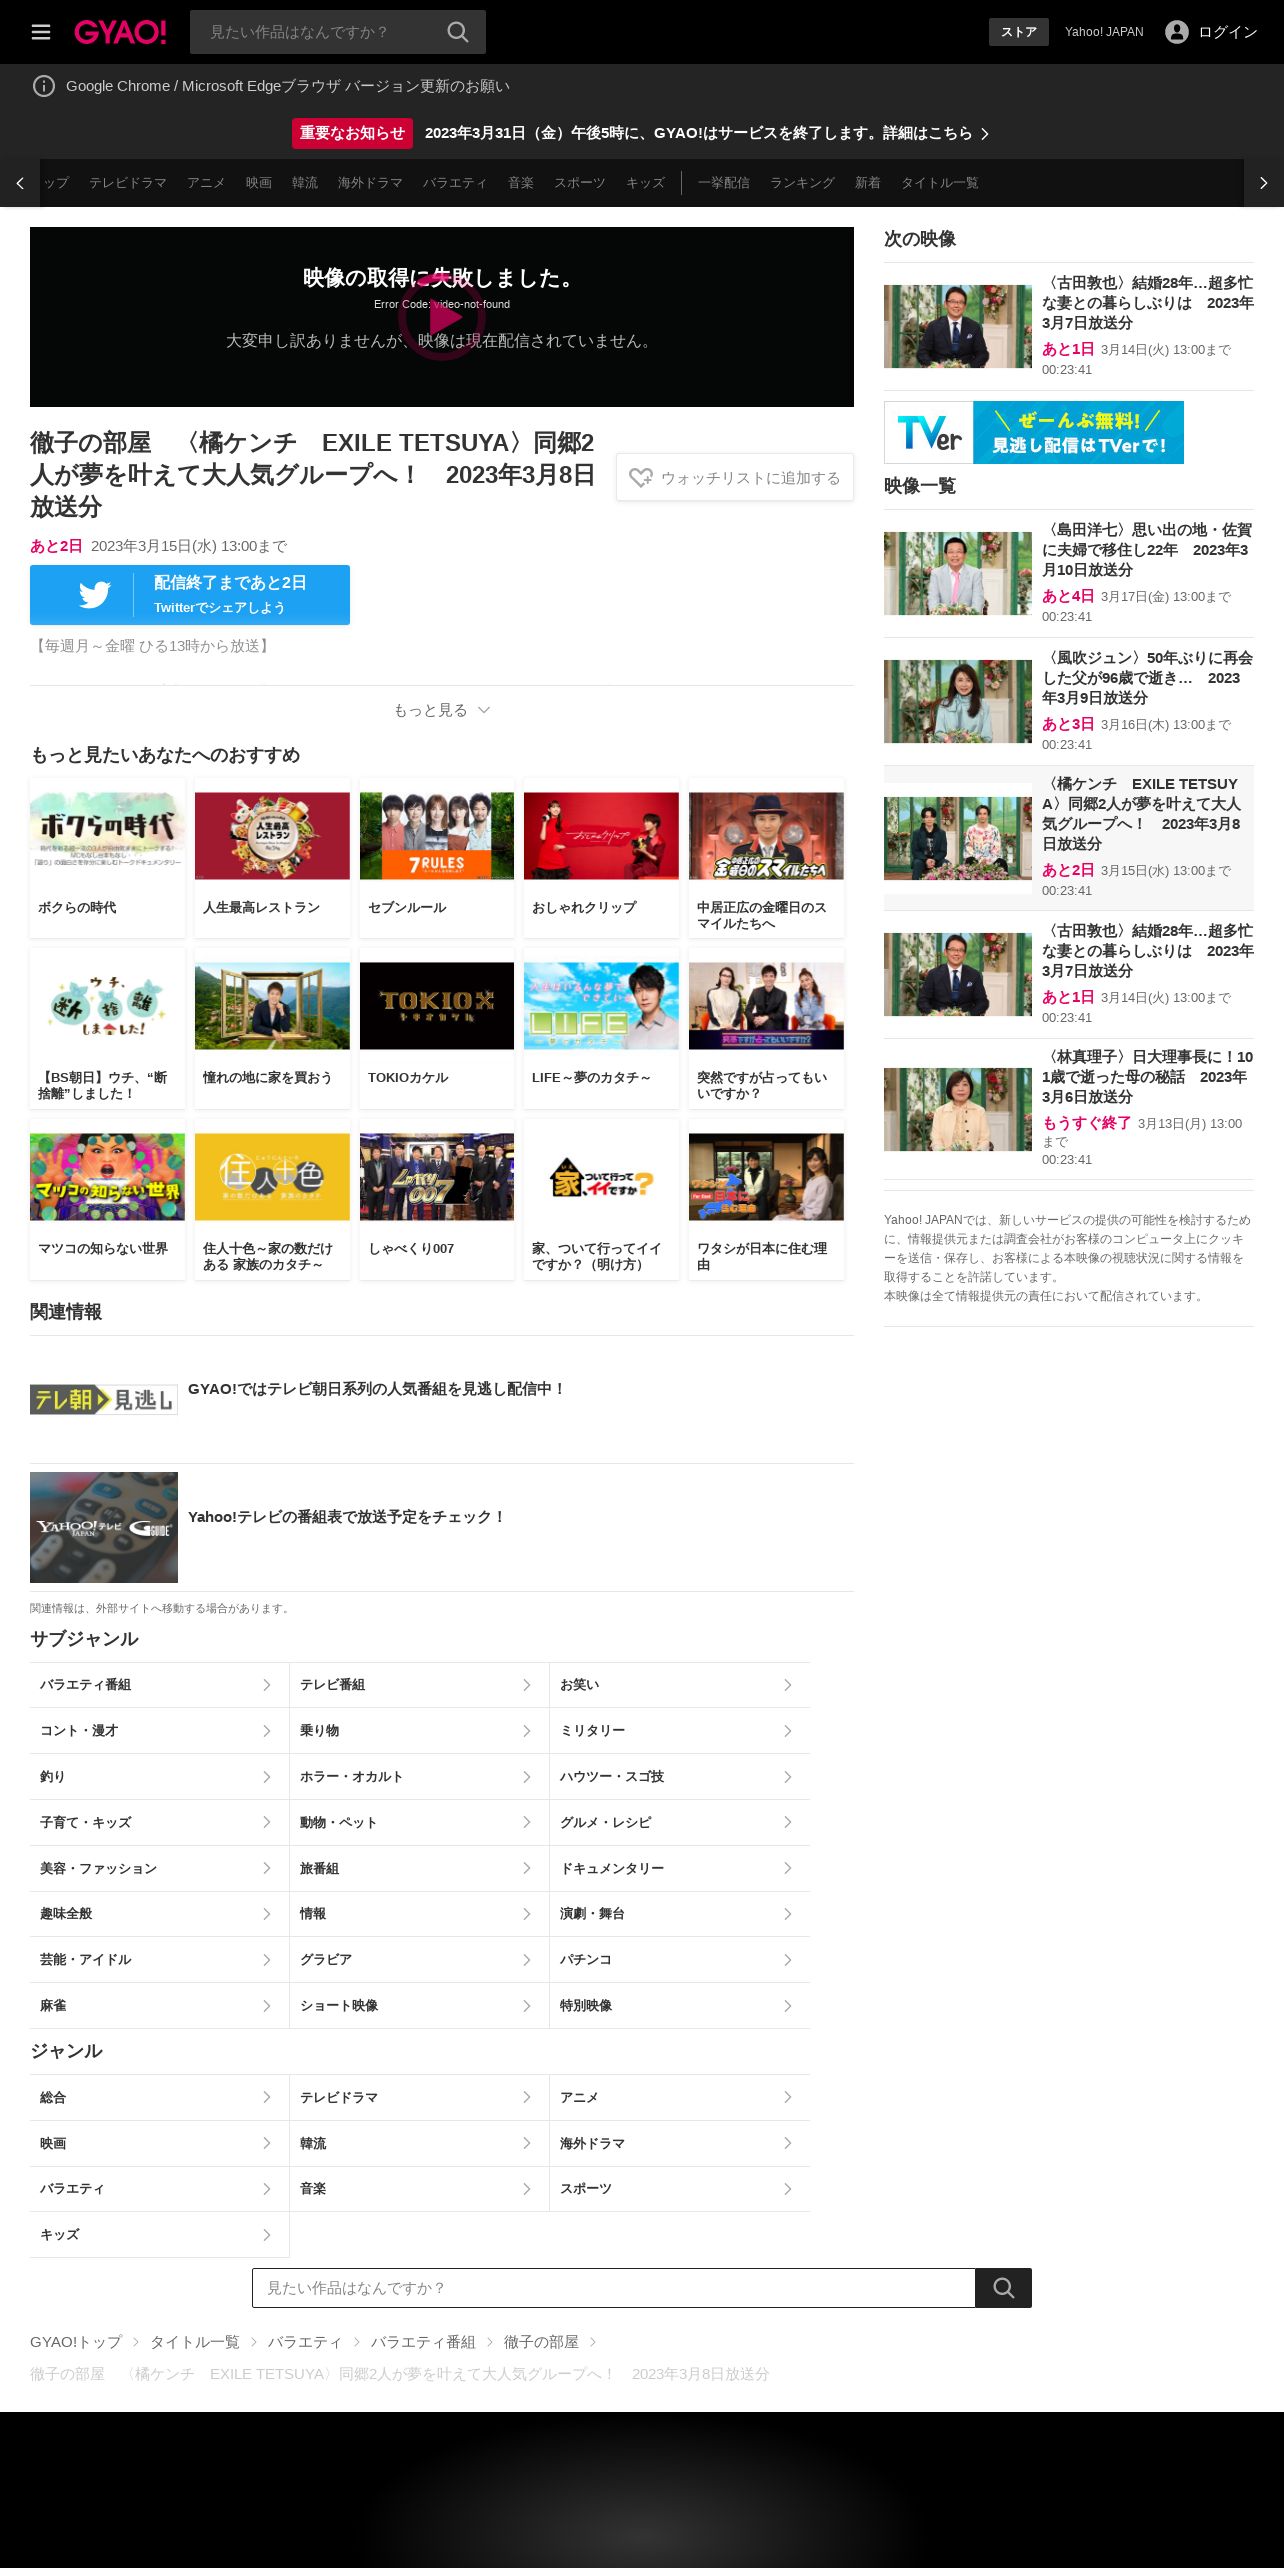
Task: Click breadcrumb バラエティ番組 link
Action: pyautogui.click(x=423, y=2342)
